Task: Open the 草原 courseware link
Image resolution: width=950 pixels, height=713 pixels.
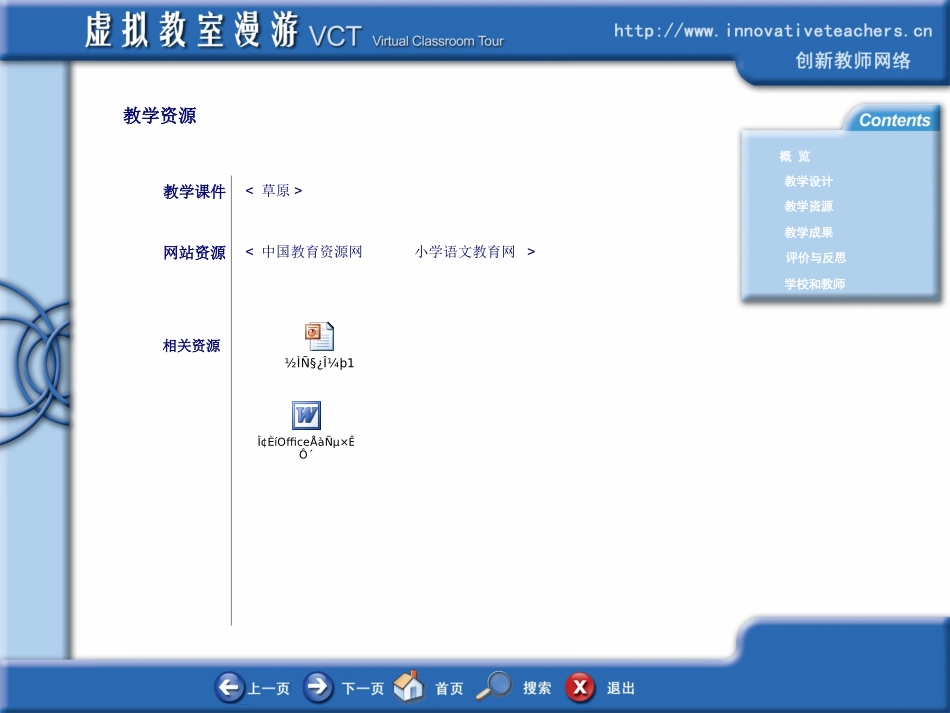Action: click(x=275, y=191)
